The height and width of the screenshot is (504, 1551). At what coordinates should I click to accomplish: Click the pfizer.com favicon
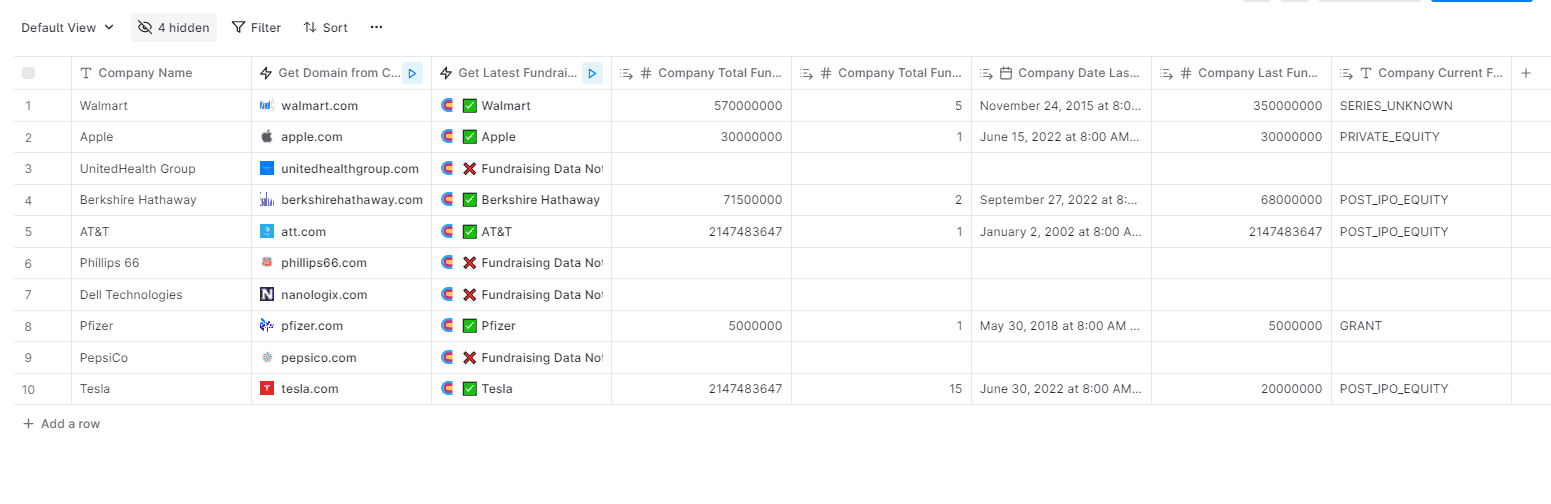tap(266, 326)
